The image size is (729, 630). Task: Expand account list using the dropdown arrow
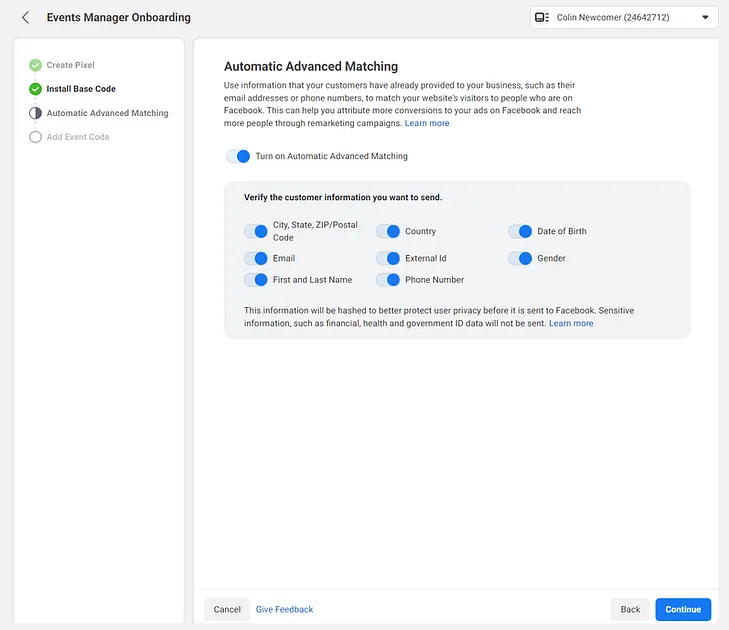click(x=705, y=18)
